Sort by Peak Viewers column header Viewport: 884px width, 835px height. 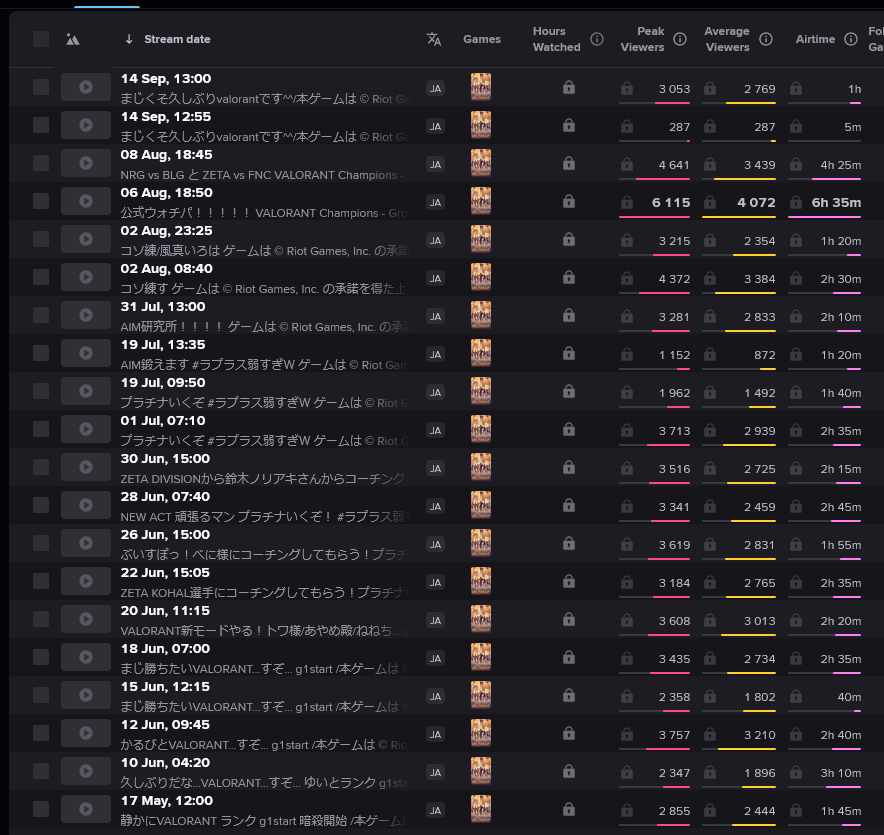(642, 39)
